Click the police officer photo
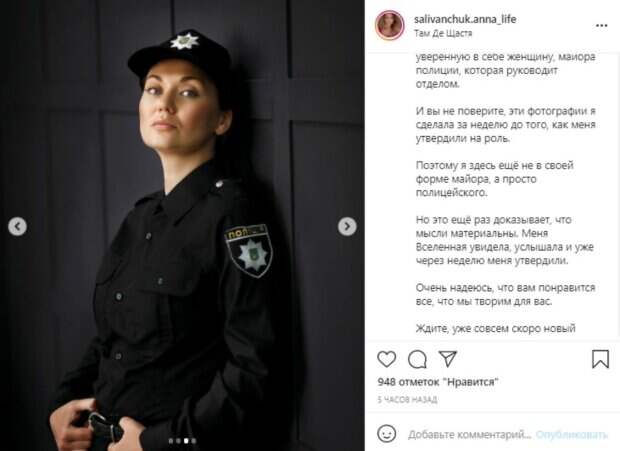620x451 pixels. click(182, 225)
